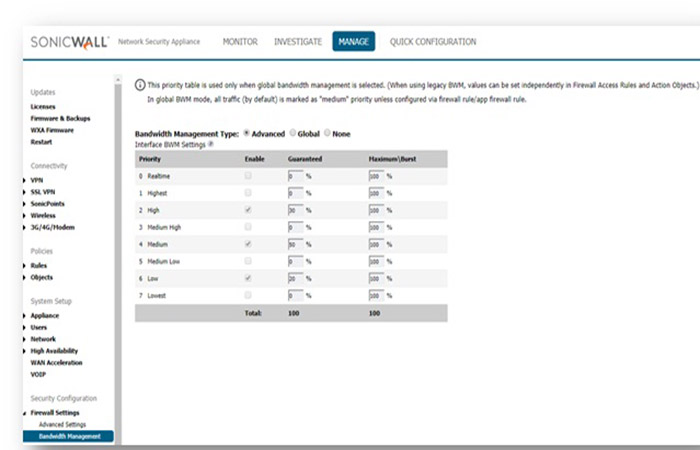The height and width of the screenshot is (450, 700).
Task: Click Medium Low maximum burst field
Action: pos(376,261)
